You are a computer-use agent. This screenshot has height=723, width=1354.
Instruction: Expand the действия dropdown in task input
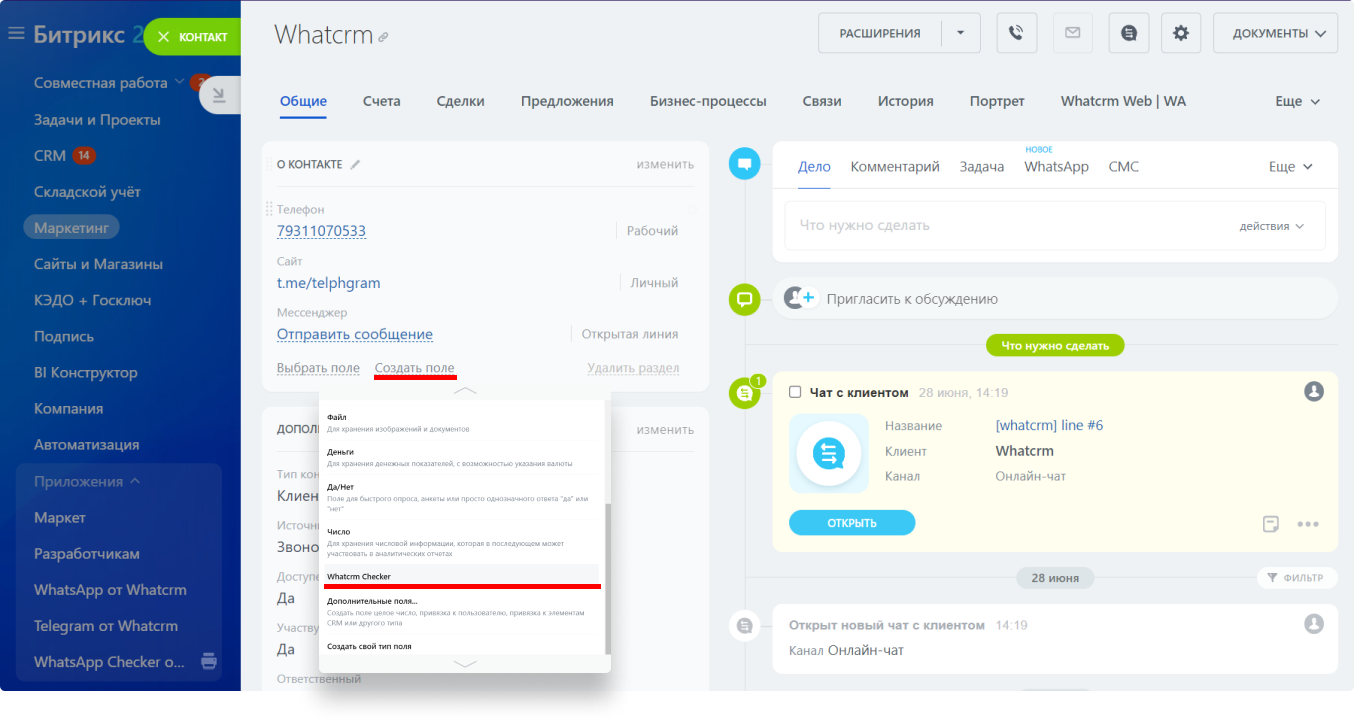(x=1272, y=226)
